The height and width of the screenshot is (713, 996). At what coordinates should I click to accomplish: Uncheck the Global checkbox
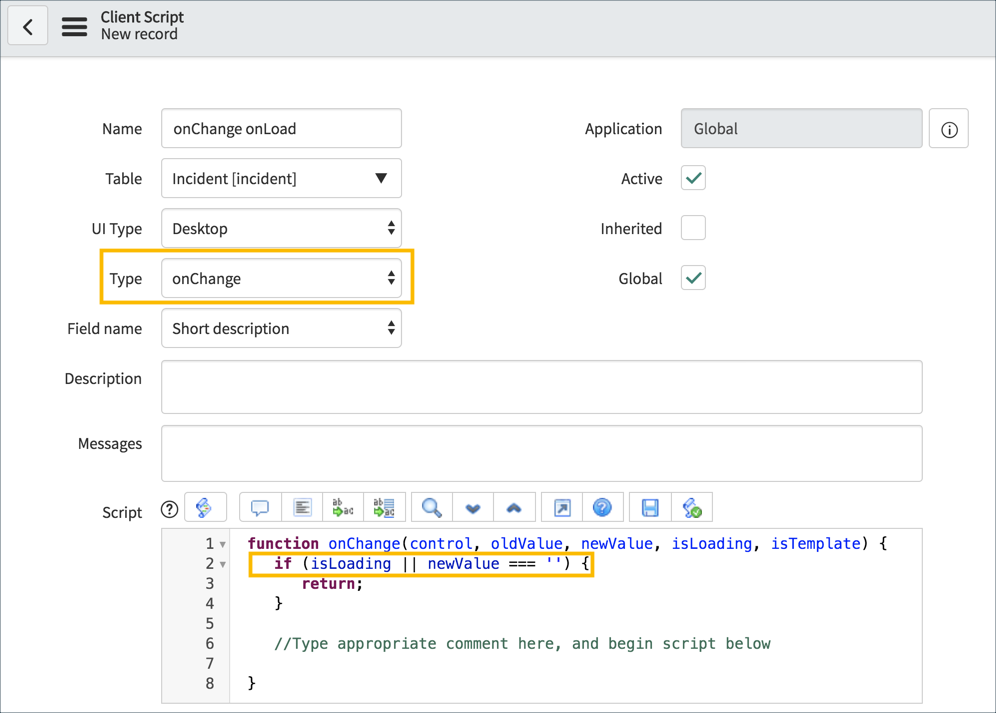click(693, 278)
